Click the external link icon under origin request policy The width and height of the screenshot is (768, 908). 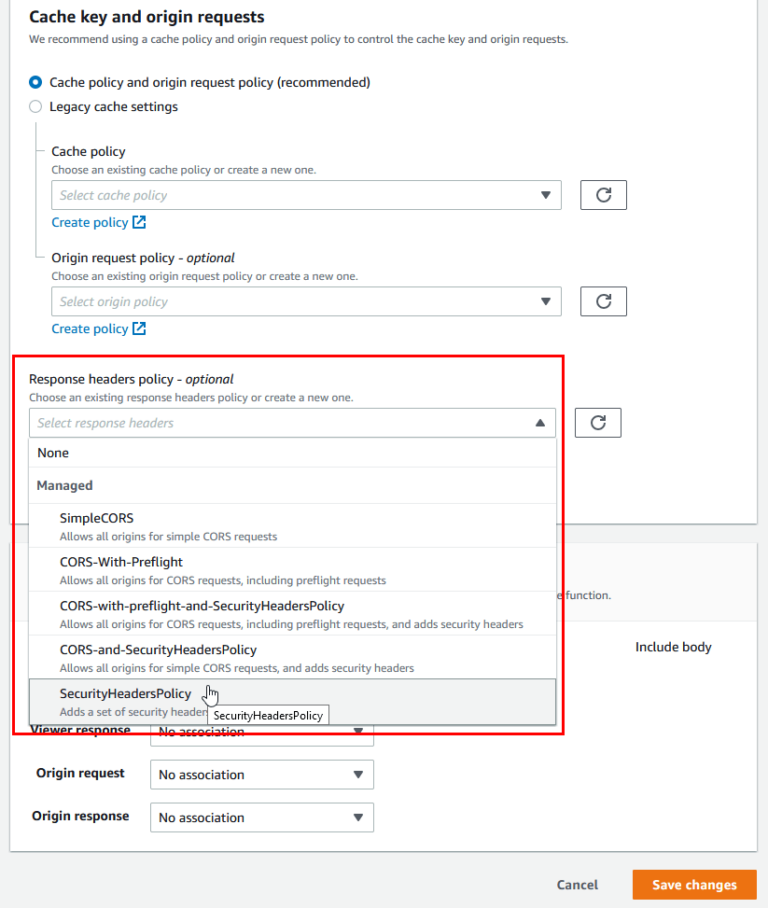[140, 328]
